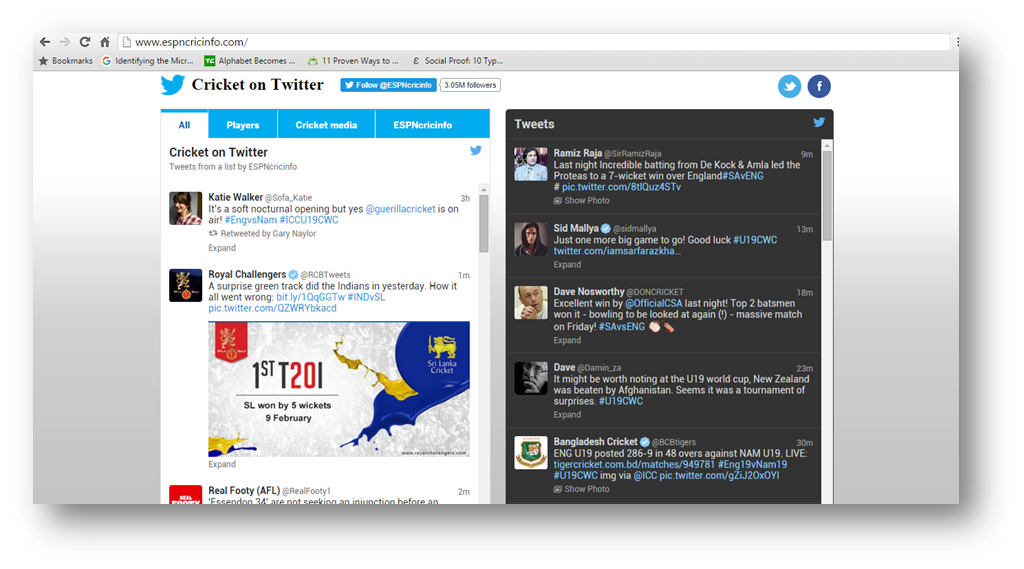Viewport: 1024px width, 569px height.
Task: Click the 3.05M followers count
Action: click(x=470, y=85)
